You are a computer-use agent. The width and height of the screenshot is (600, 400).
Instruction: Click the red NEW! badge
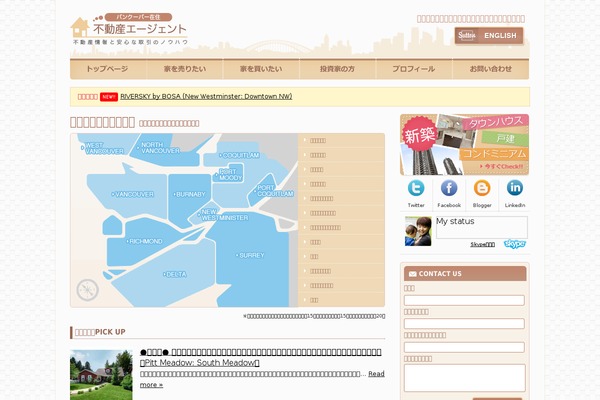click(109, 97)
